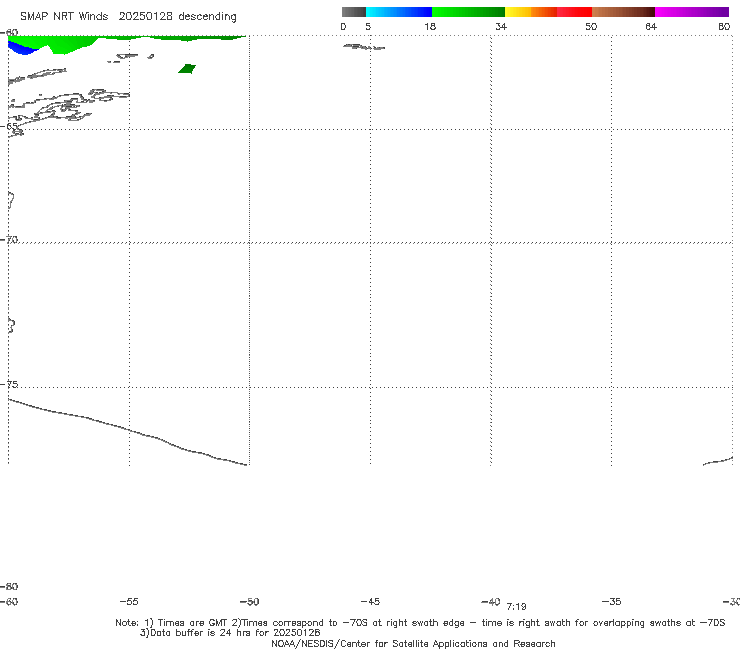Click the '50' color scale label
Screen dimensions: 740x650
(x=591, y=26)
